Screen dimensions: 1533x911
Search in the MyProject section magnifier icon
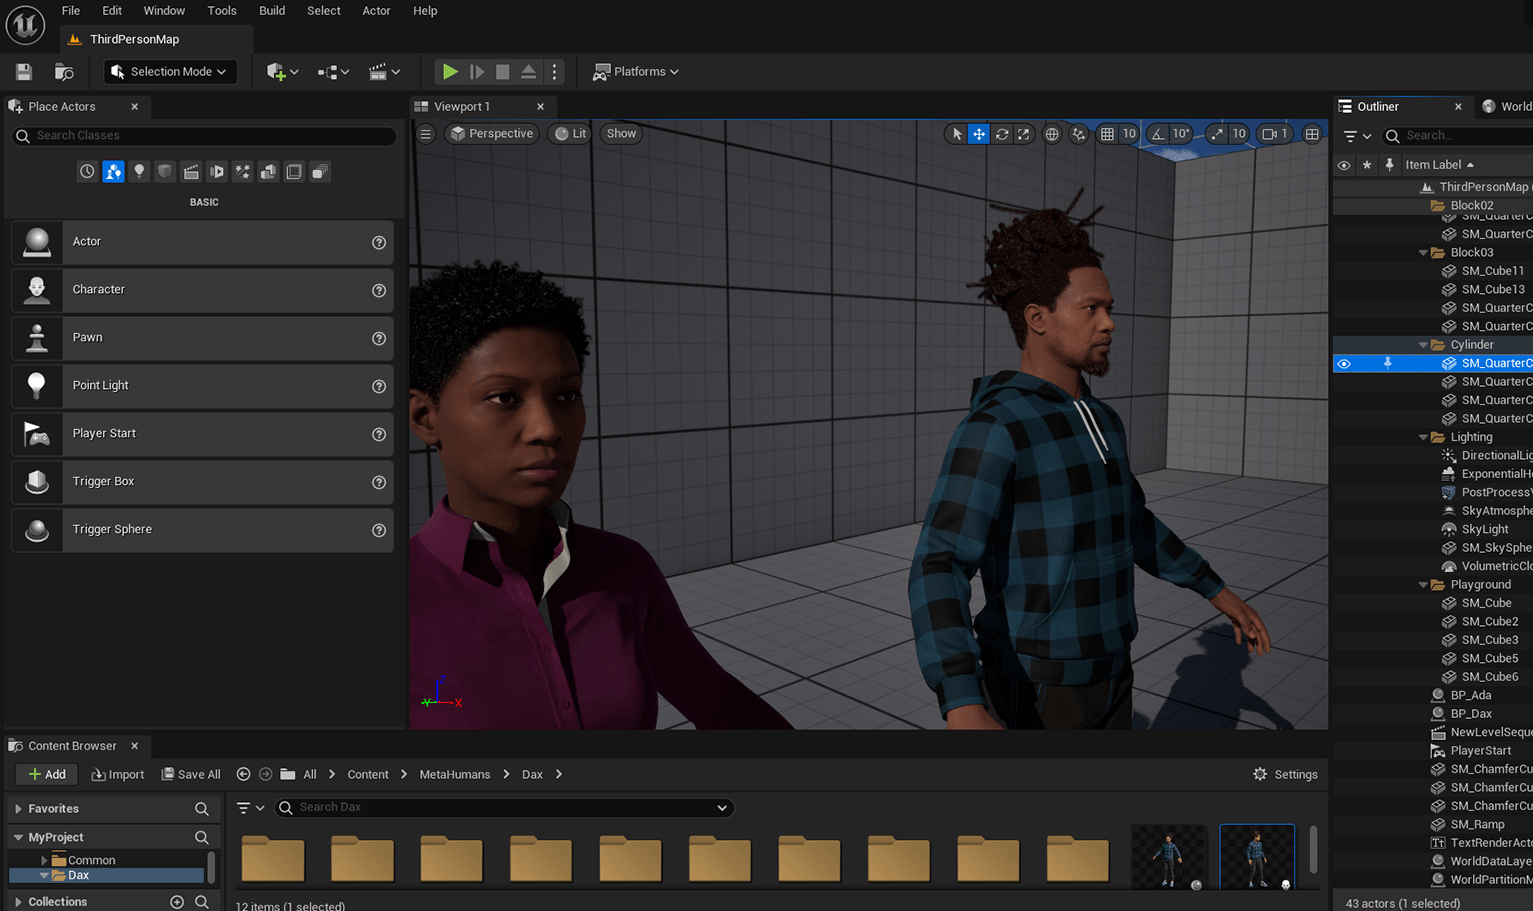point(202,837)
